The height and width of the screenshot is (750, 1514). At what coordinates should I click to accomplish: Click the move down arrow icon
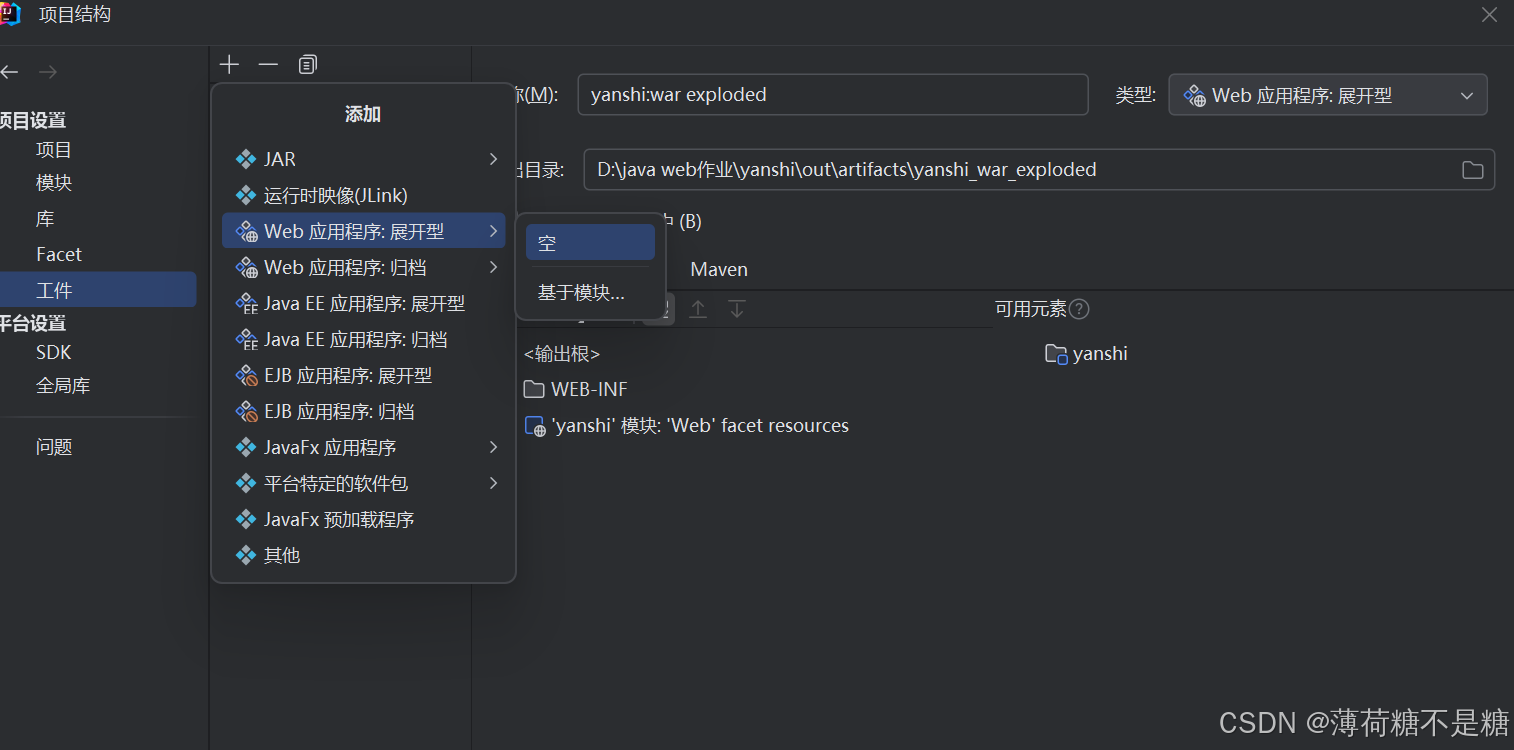[x=737, y=309]
